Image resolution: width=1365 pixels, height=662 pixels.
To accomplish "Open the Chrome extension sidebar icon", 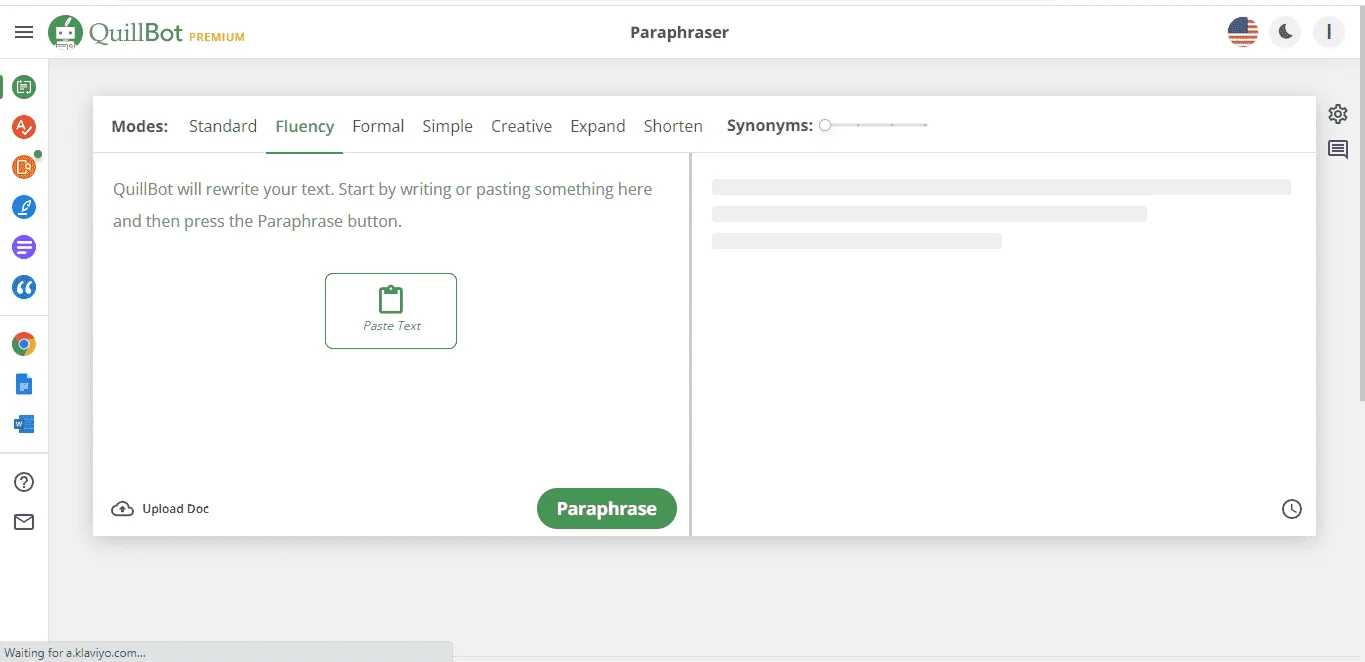I will tap(24, 345).
